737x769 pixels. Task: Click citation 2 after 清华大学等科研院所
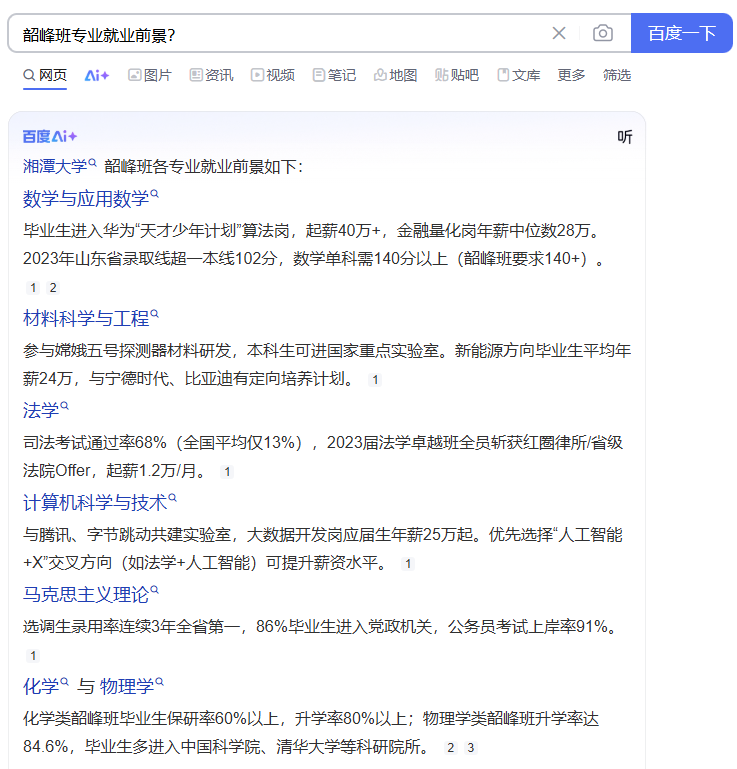tap(451, 747)
